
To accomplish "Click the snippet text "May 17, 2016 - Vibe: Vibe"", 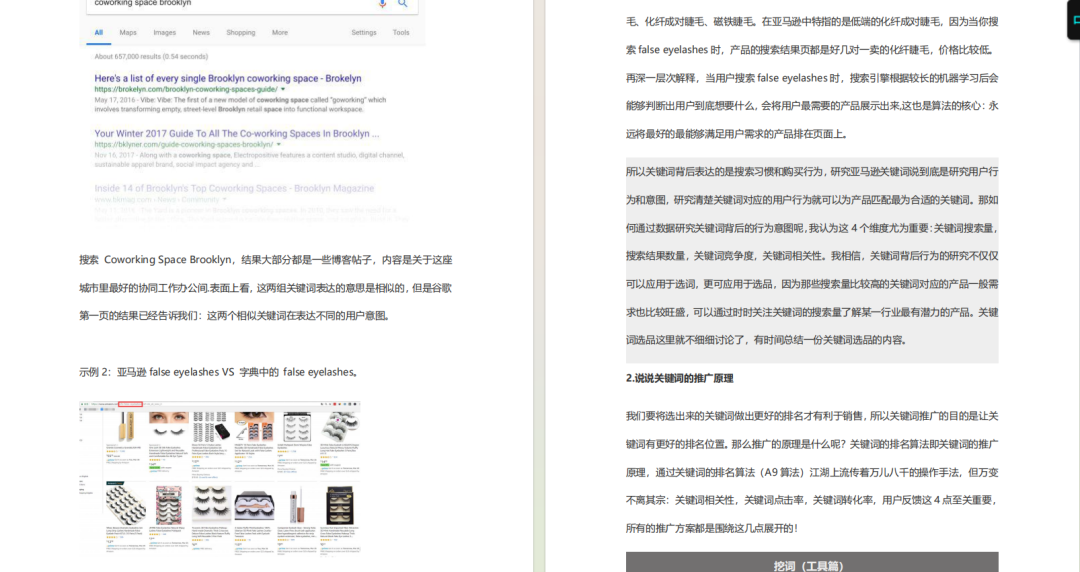I will (240, 105).
